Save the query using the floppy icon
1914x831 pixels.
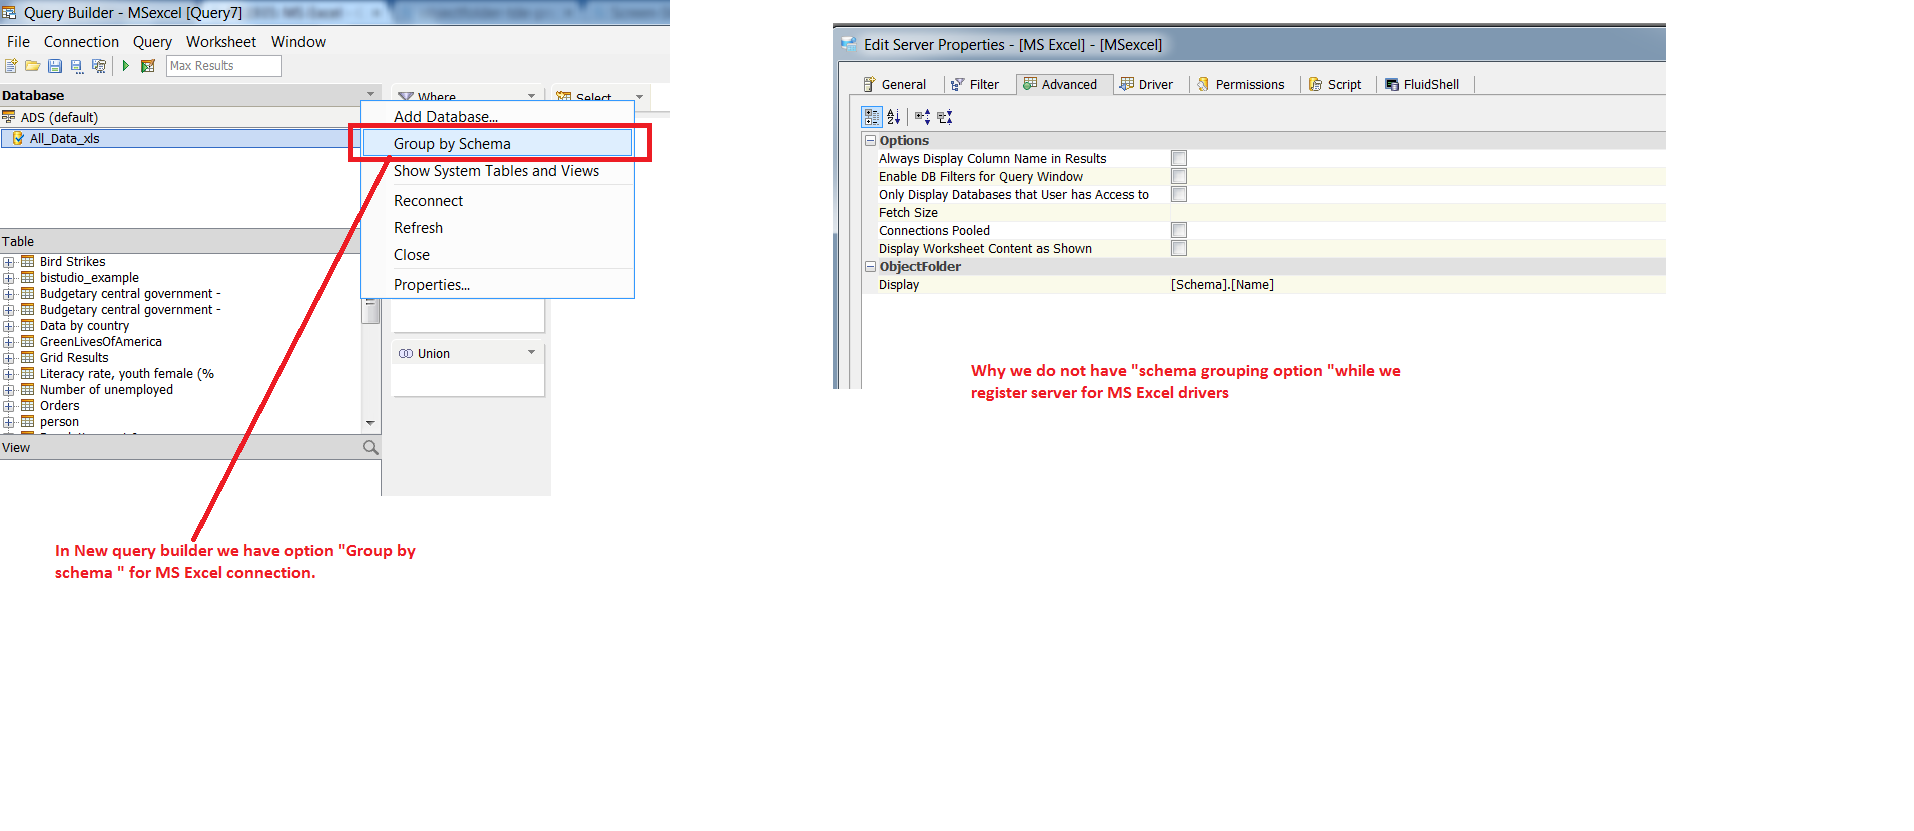click(55, 66)
